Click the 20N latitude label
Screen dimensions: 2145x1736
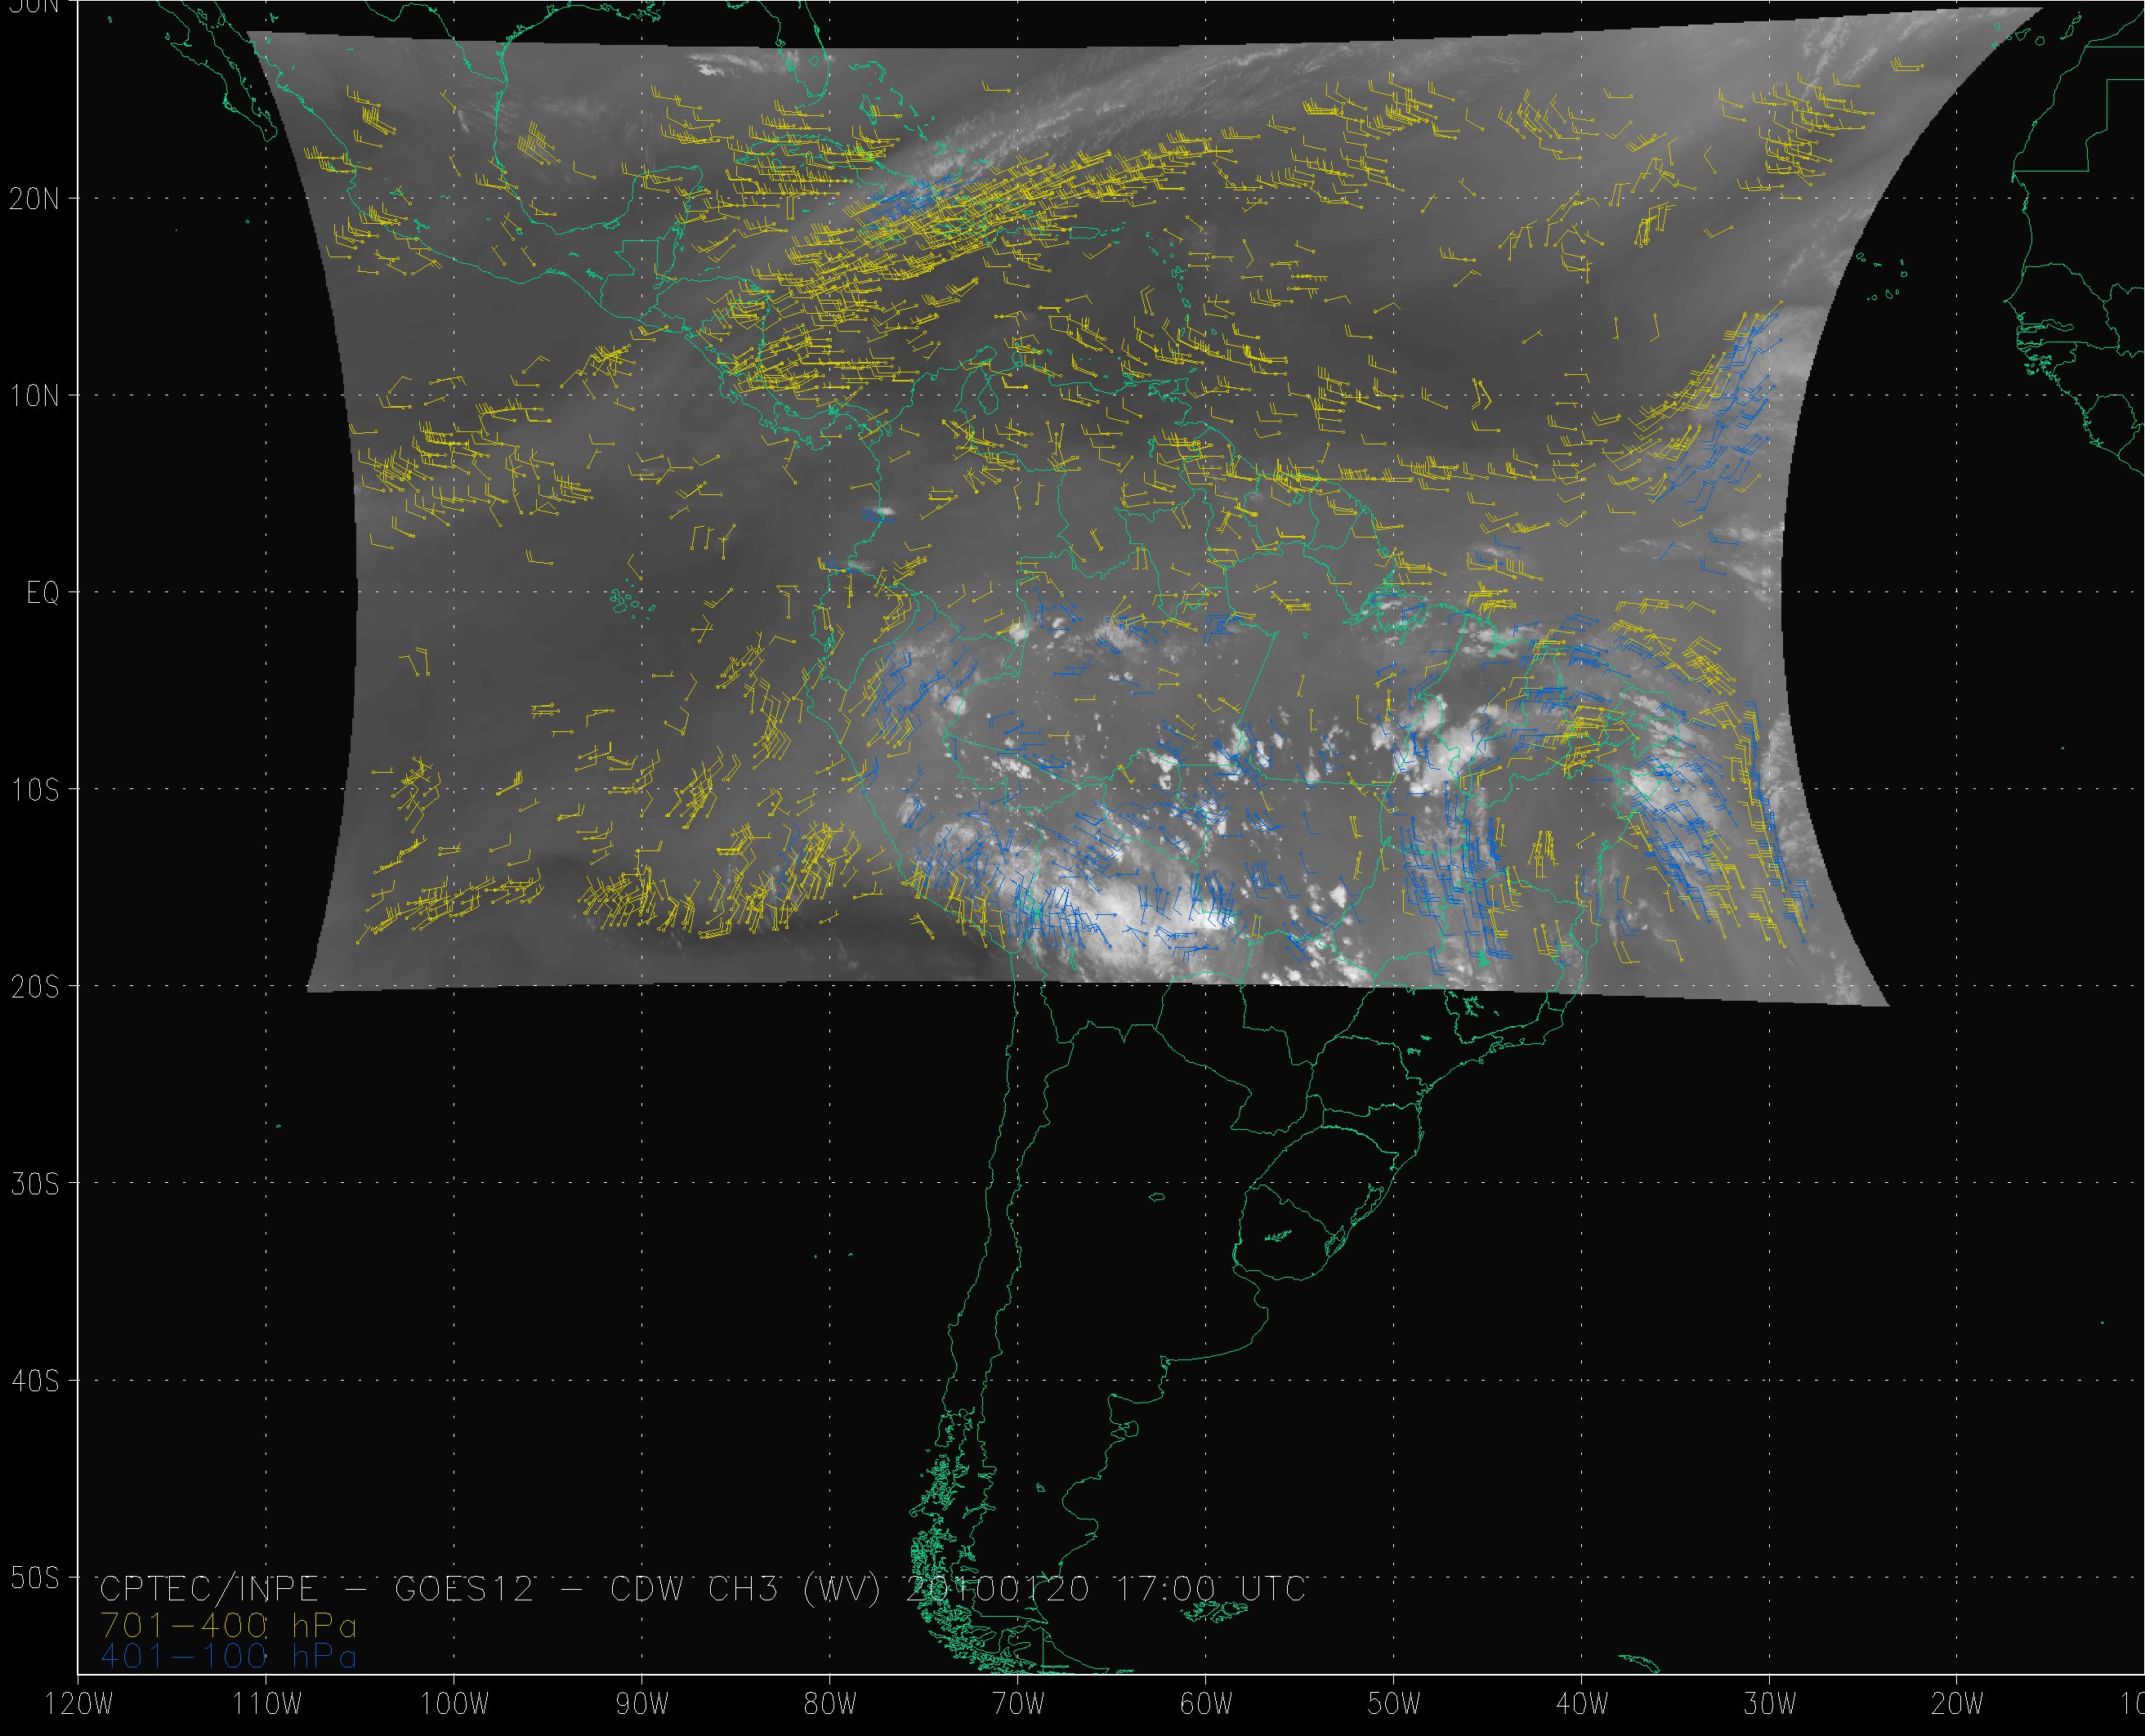[x=34, y=199]
